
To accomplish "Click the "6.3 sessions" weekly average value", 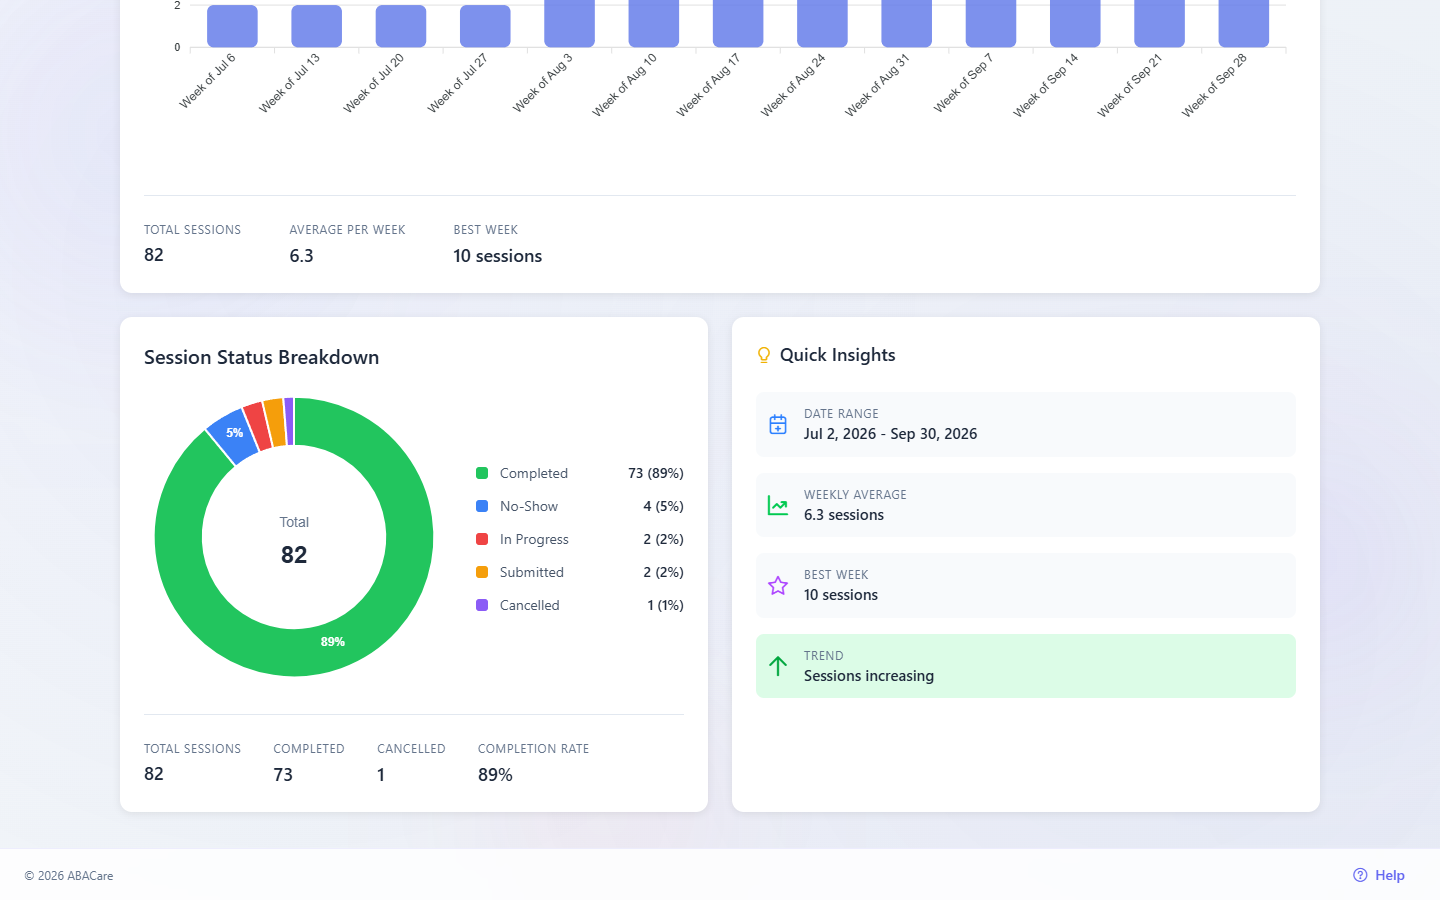I will click(844, 515).
